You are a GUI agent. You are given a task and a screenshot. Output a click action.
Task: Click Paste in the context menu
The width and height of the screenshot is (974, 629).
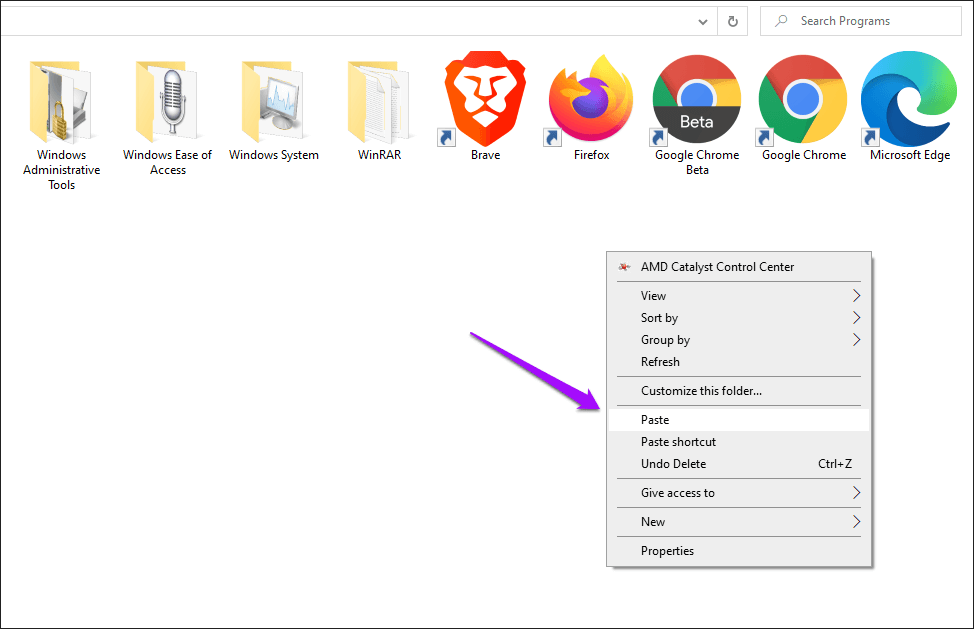click(739, 420)
